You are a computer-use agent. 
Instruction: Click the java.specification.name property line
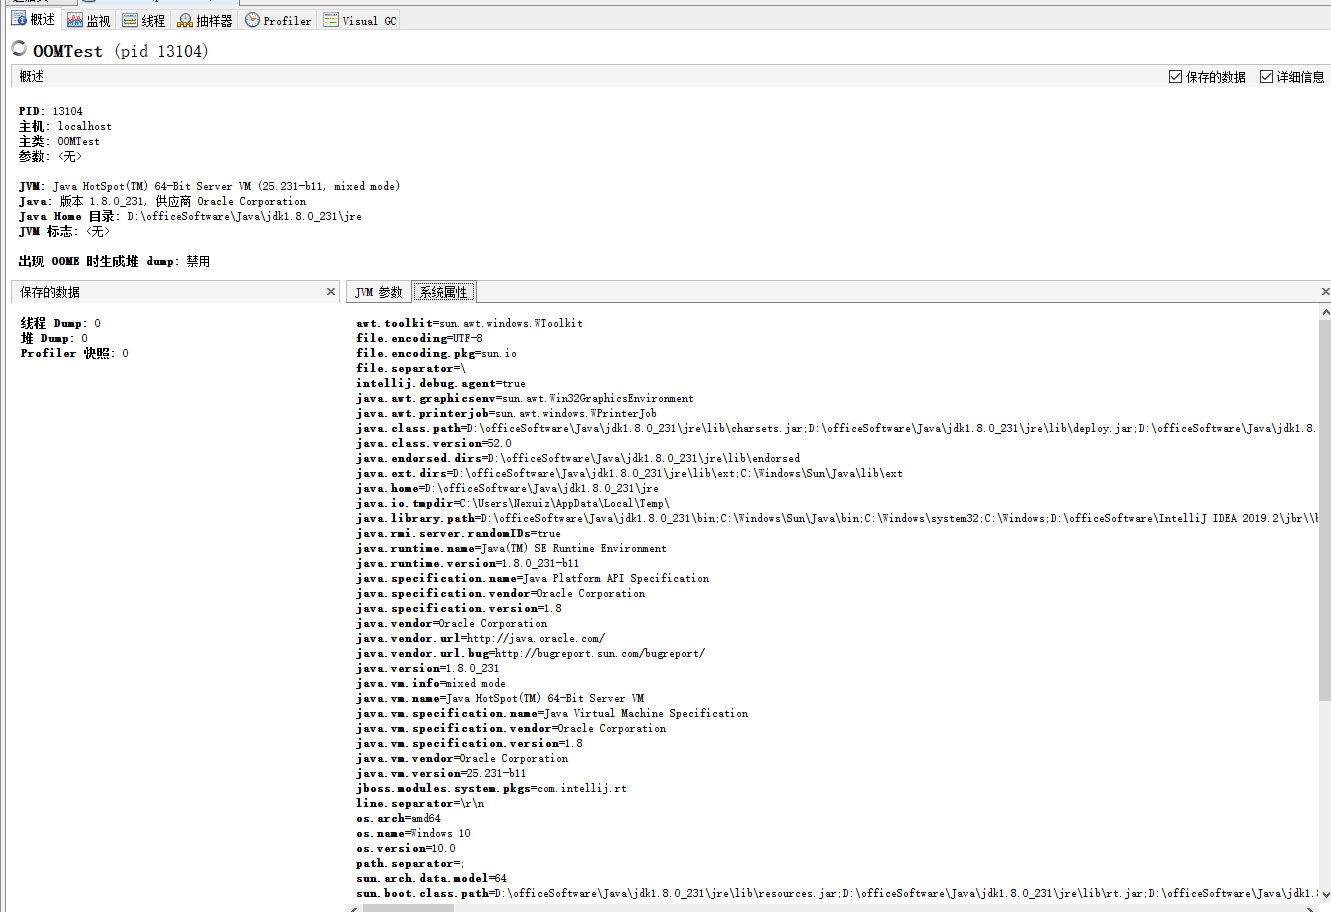point(533,578)
